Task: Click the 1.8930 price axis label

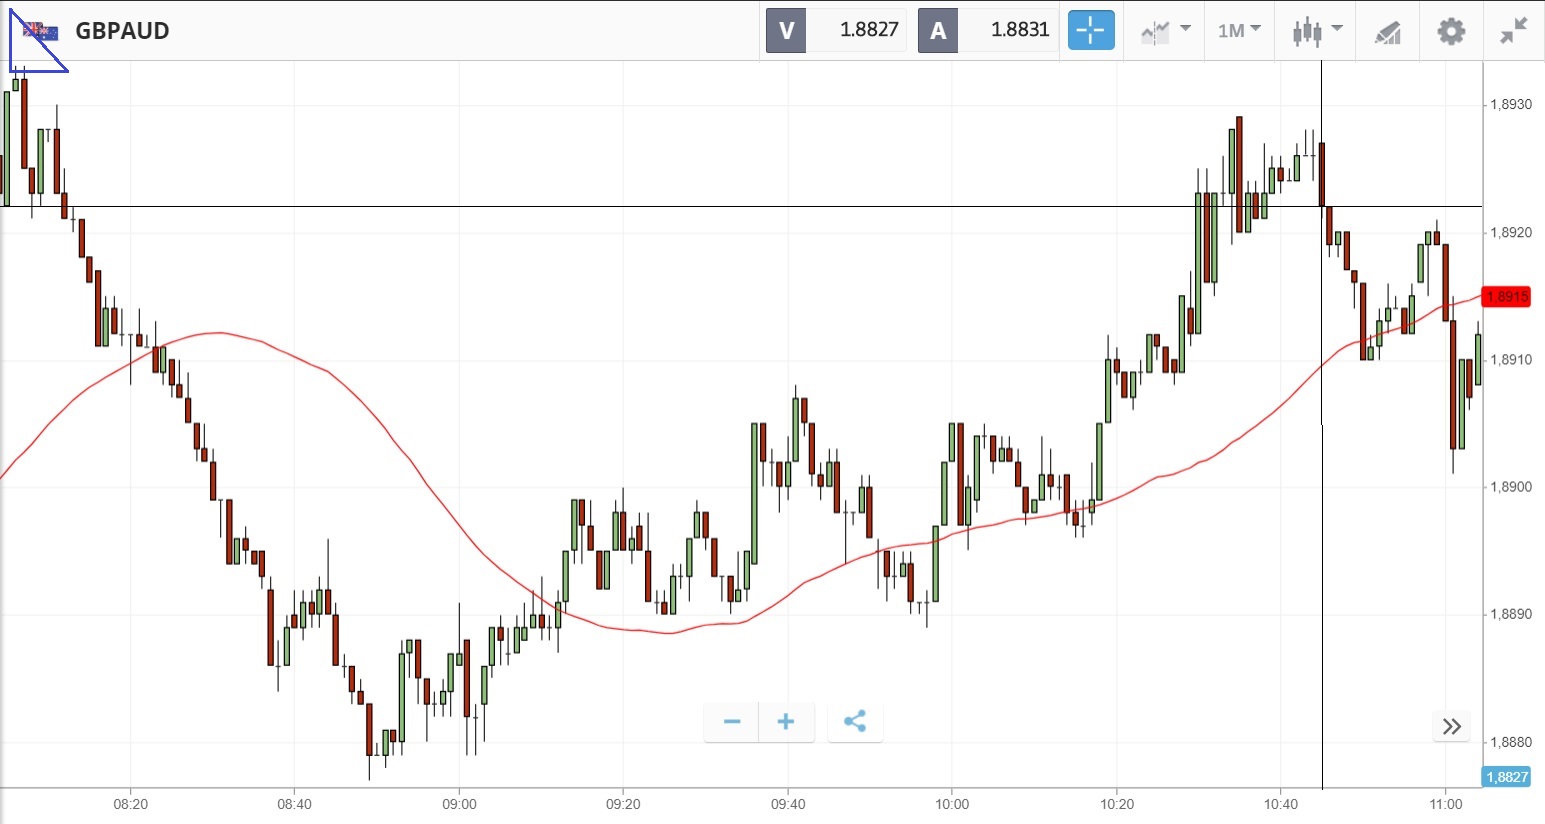Action: click(1511, 104)
